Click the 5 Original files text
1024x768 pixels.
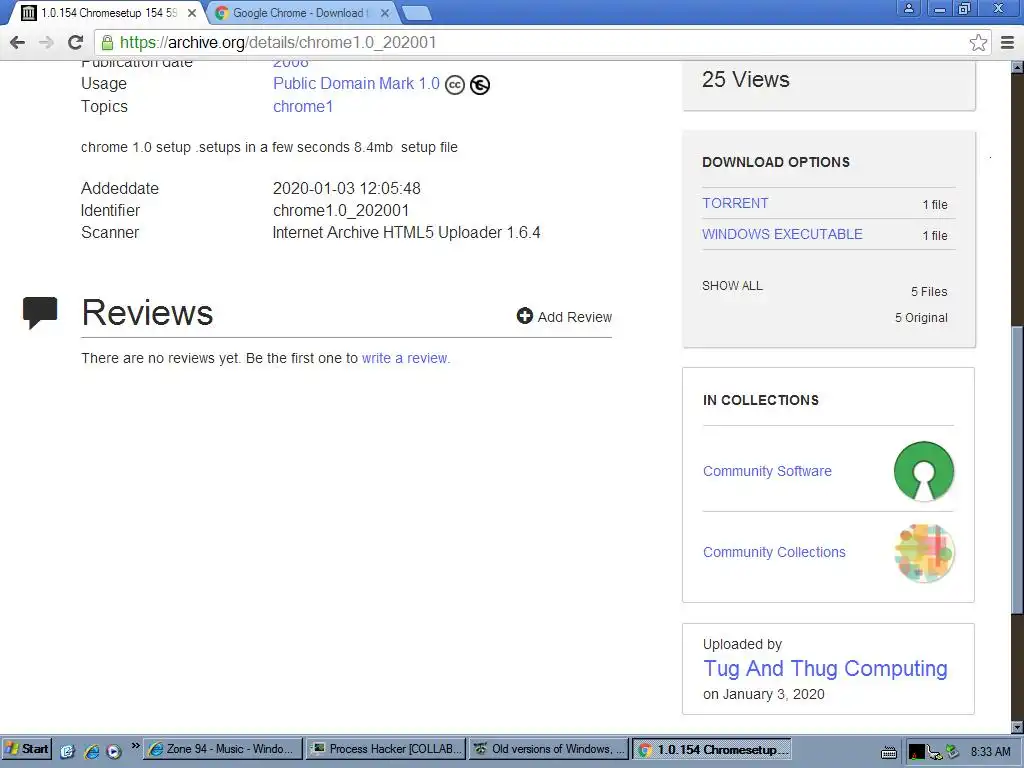click(x=921, y=317)
